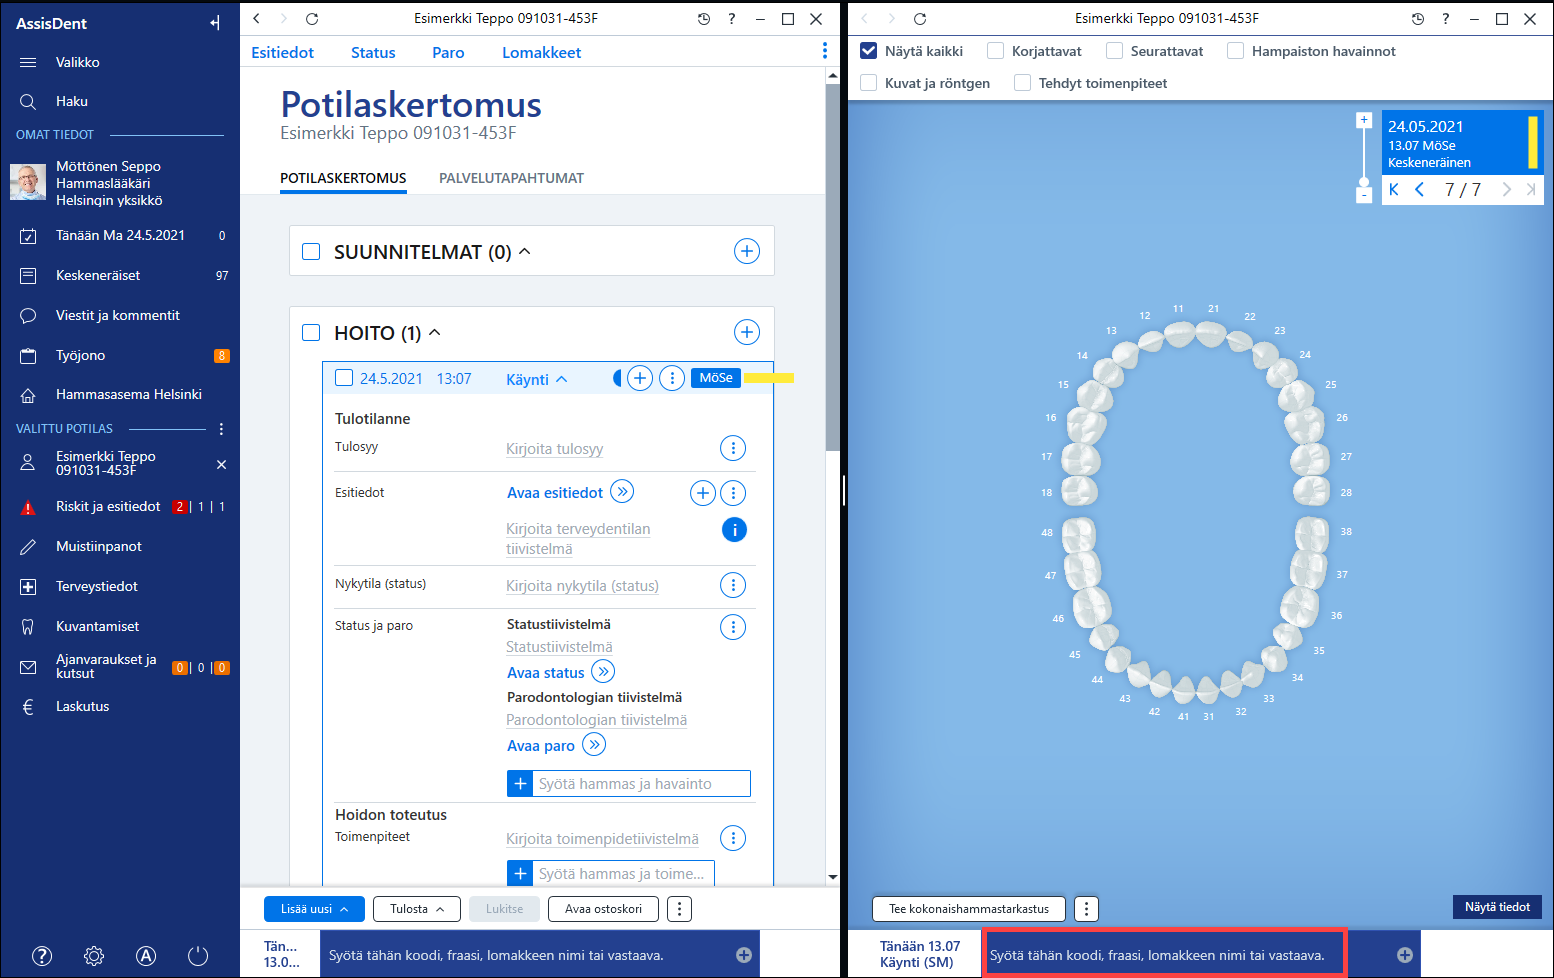Open Ajanvaraukset ja kutsut envelope icon

pyautogui.click(x=28, y=667)
